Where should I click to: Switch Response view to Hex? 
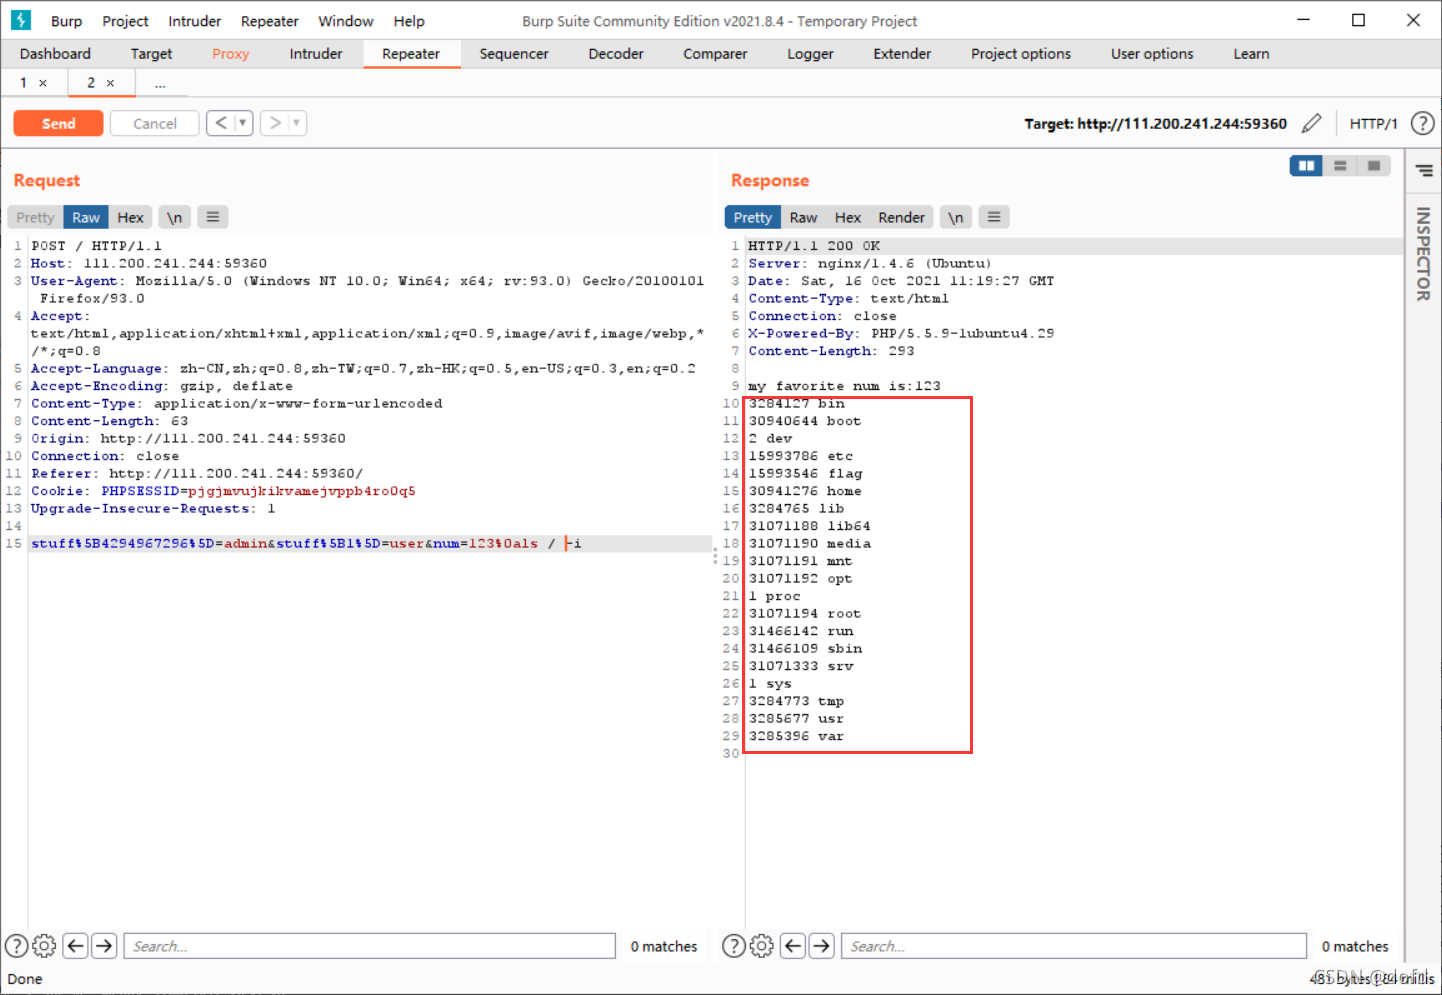(848, 217)
